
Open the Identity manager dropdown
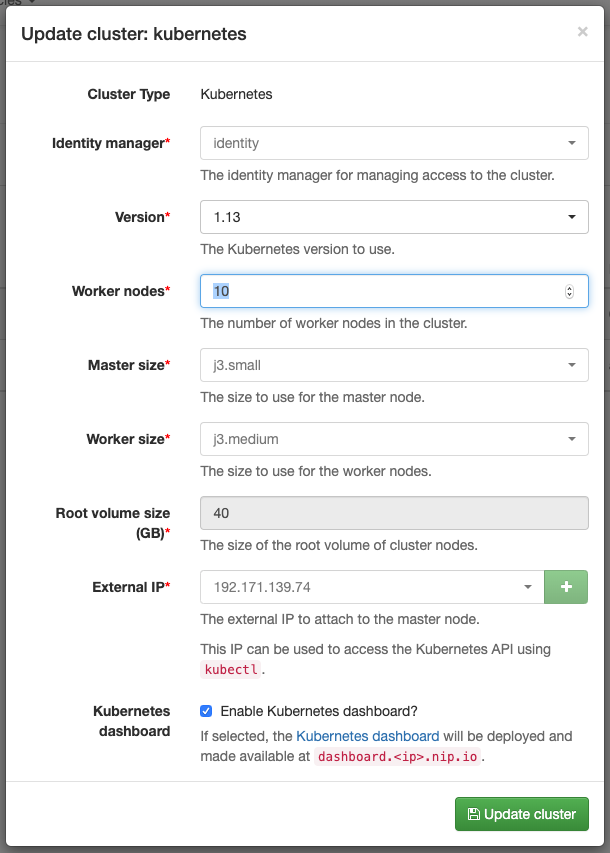coord(394,143)
